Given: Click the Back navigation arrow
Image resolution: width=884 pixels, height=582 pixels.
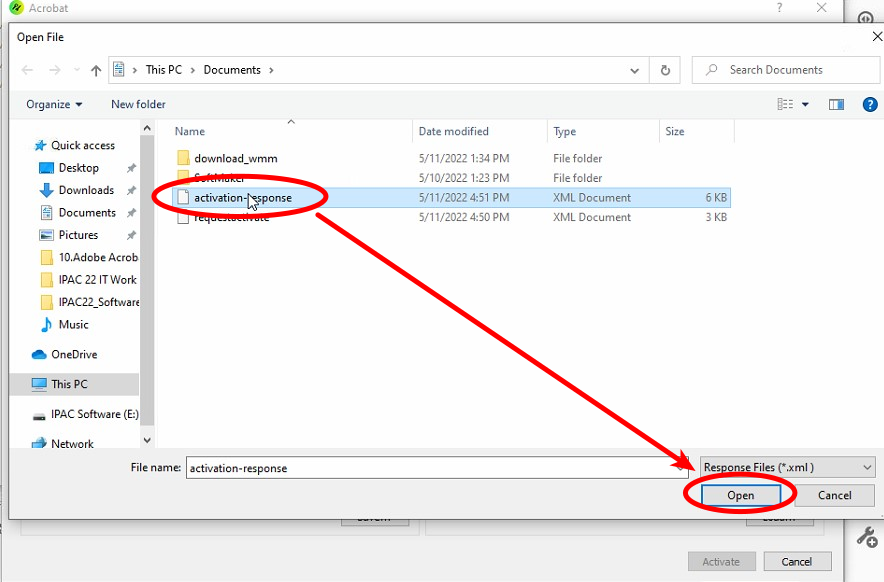Looking at the screenshot, I should 27,70.
